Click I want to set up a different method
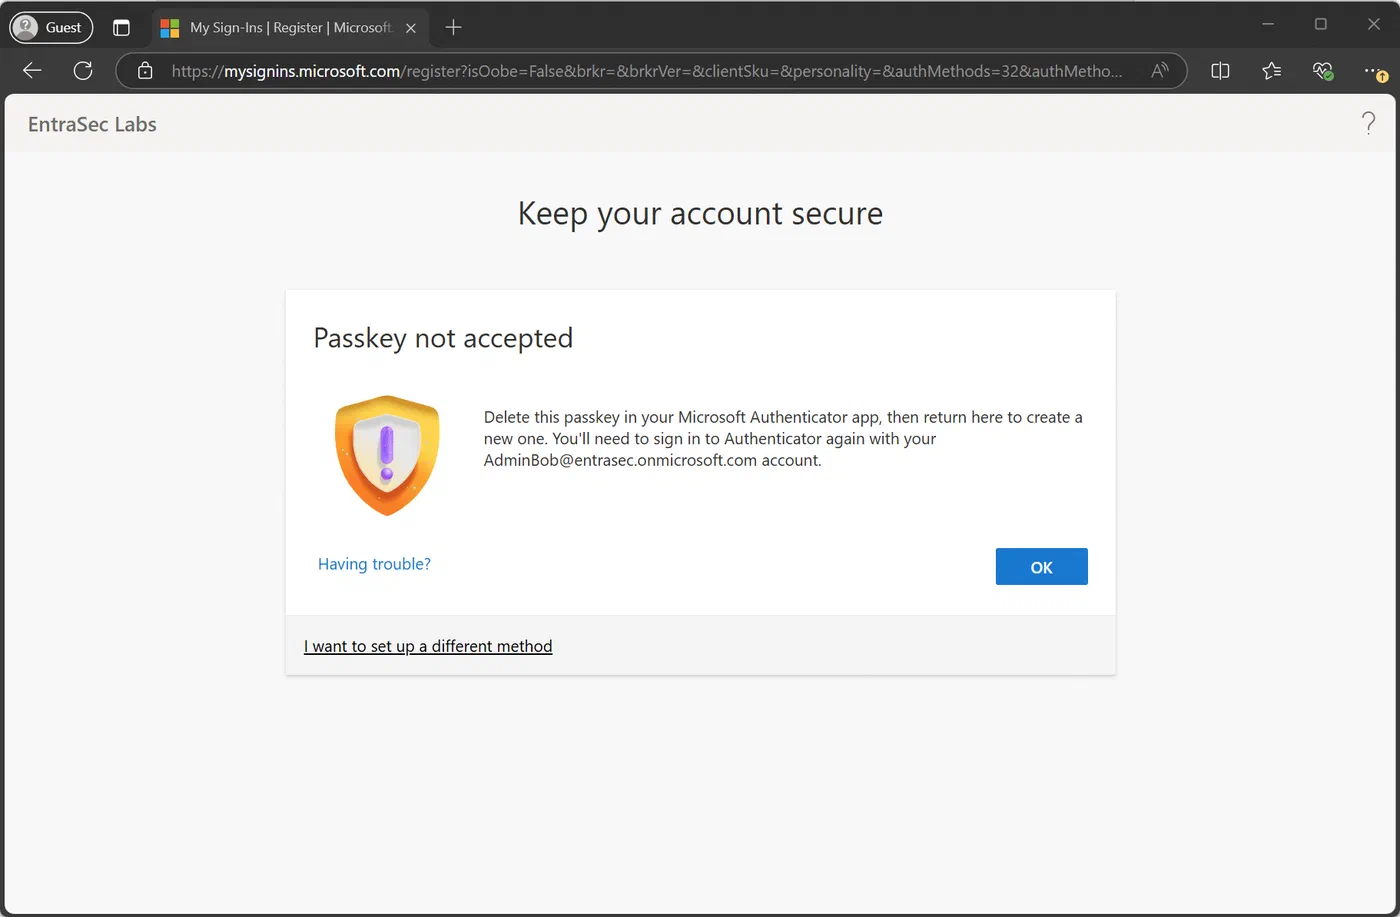Image resolution: width=1400 pixels, height=917 pixels. click(428, 646)
